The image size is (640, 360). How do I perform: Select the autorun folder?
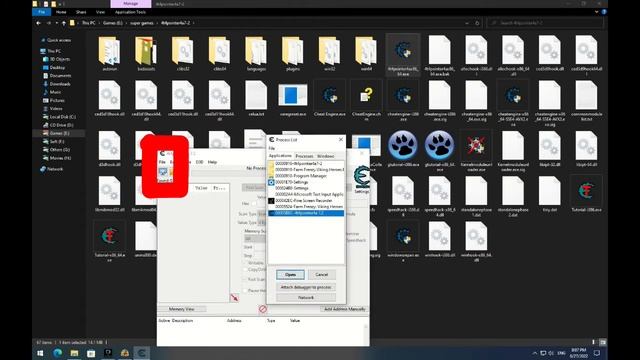tap(109, 54)
